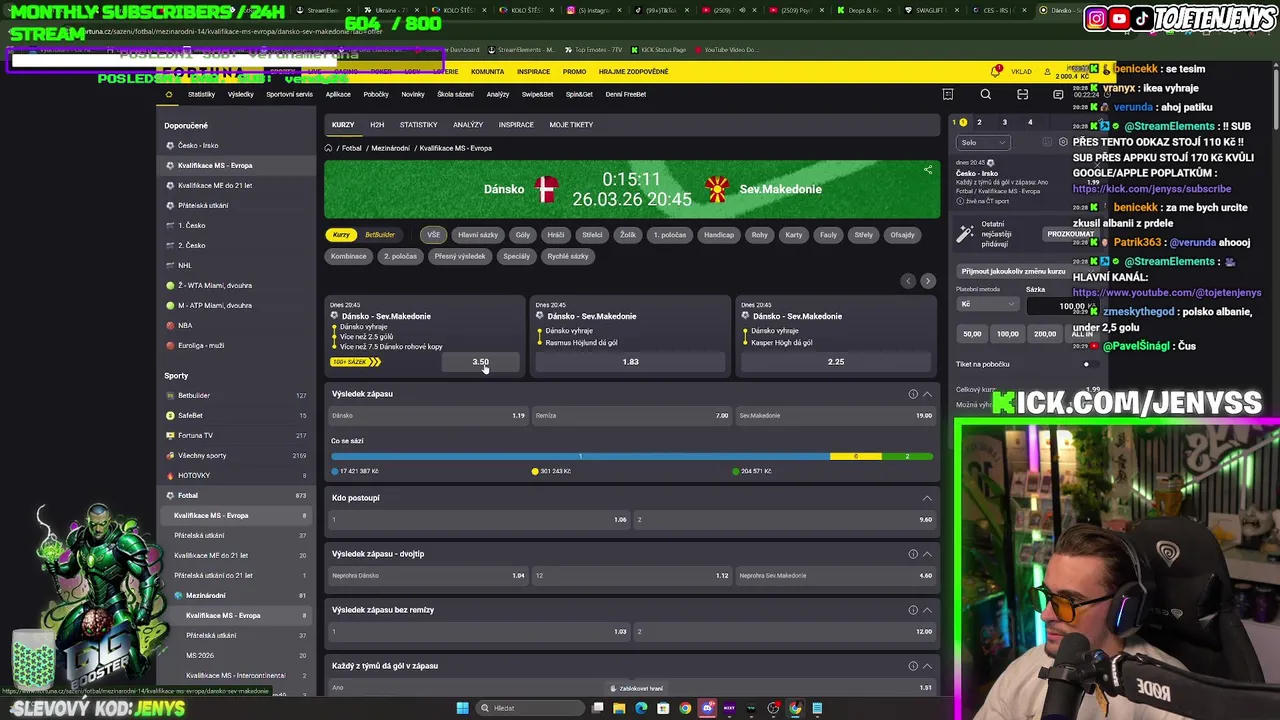Switch to H2H tab
1280x720 pixels.
point(377,125)
